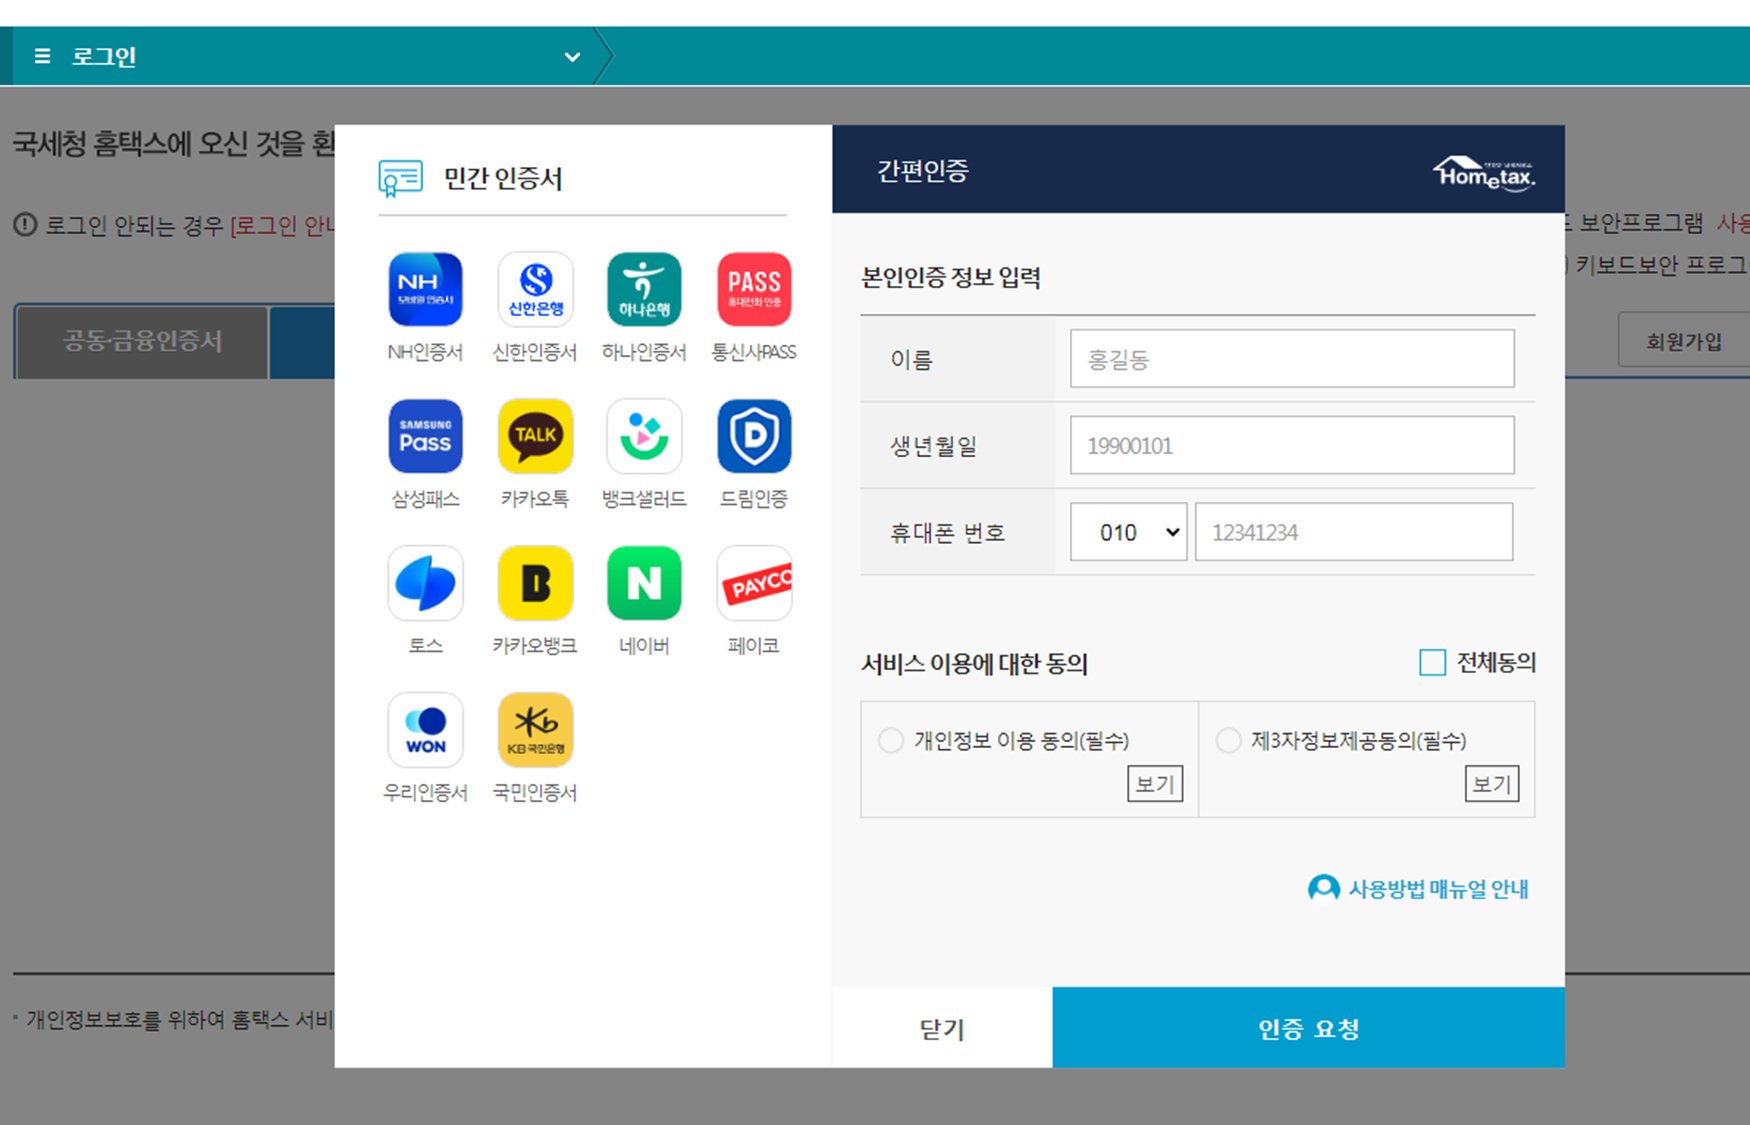Open the 사용방법 매뉴얼 안내 link

click(x=1438, y=889)
